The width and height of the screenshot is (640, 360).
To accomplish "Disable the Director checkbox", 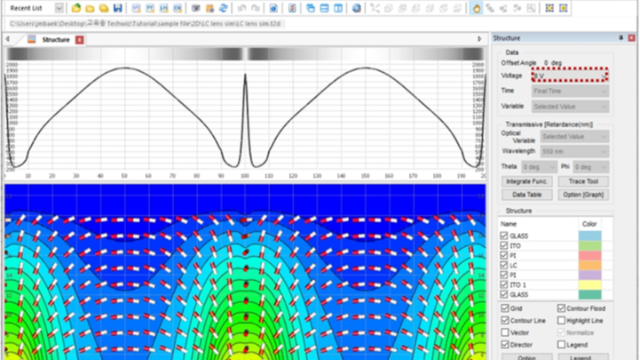I will 505,344.
